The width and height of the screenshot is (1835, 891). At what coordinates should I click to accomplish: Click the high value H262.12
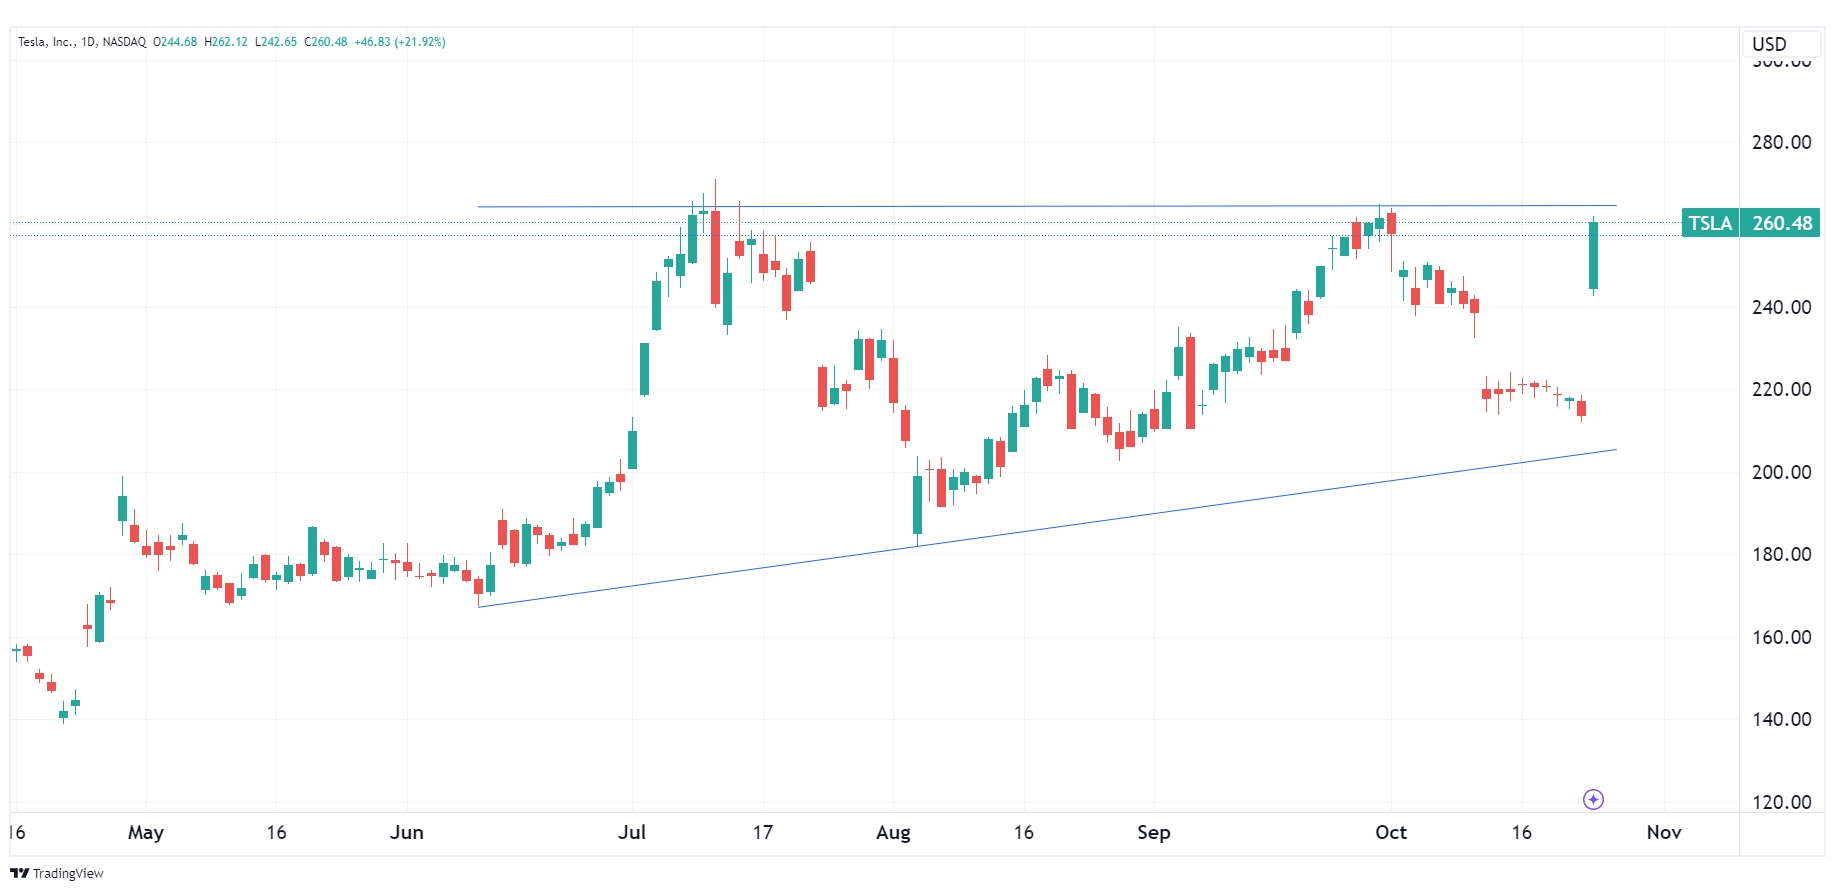[226, 42]
